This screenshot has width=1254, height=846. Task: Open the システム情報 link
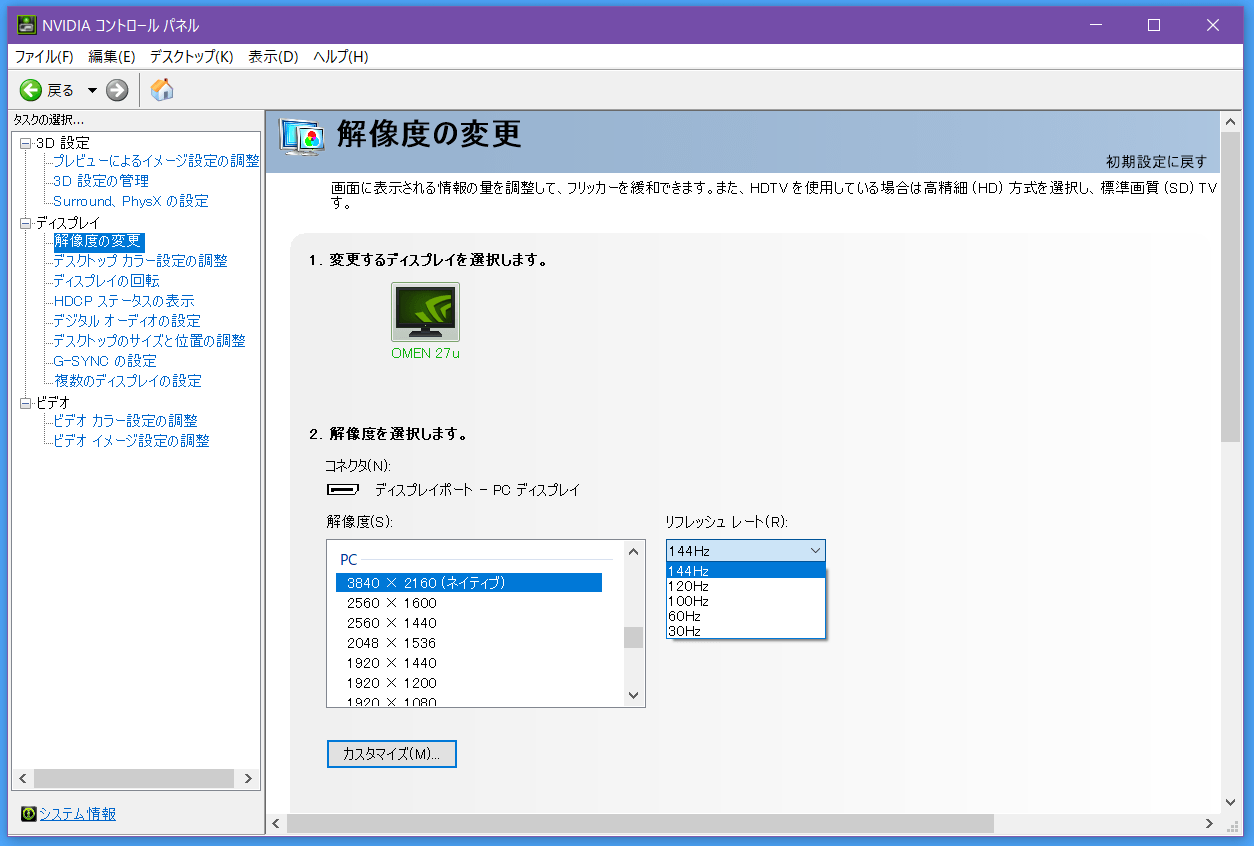click(x=77, y=814)
